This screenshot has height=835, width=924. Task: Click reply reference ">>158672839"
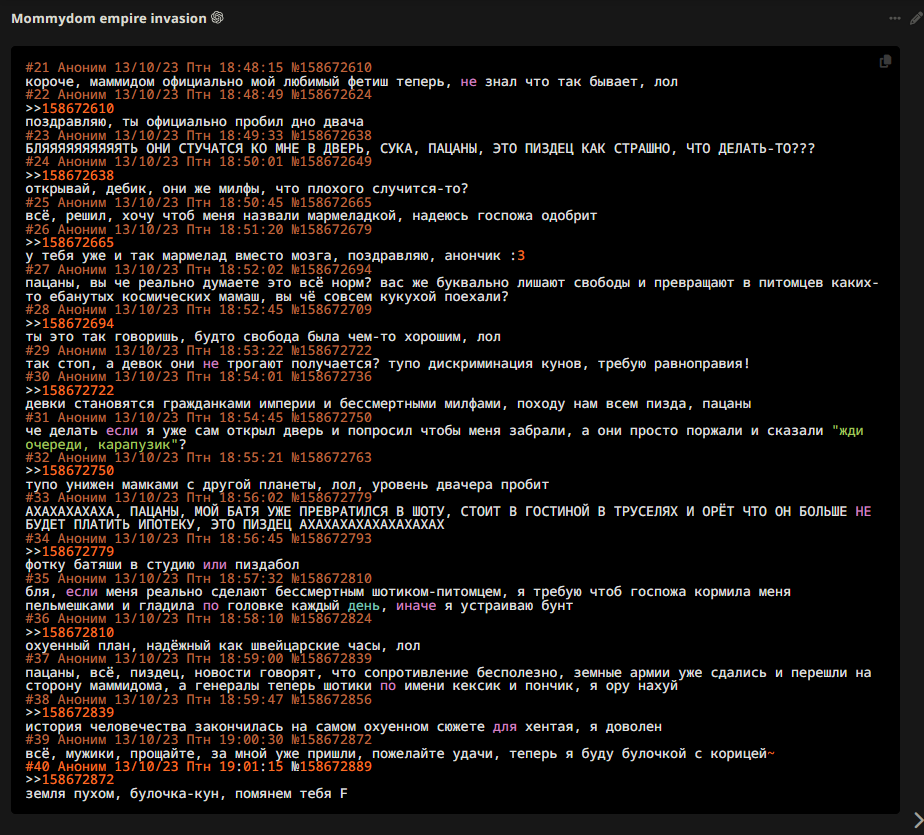(x=70, y=713)
